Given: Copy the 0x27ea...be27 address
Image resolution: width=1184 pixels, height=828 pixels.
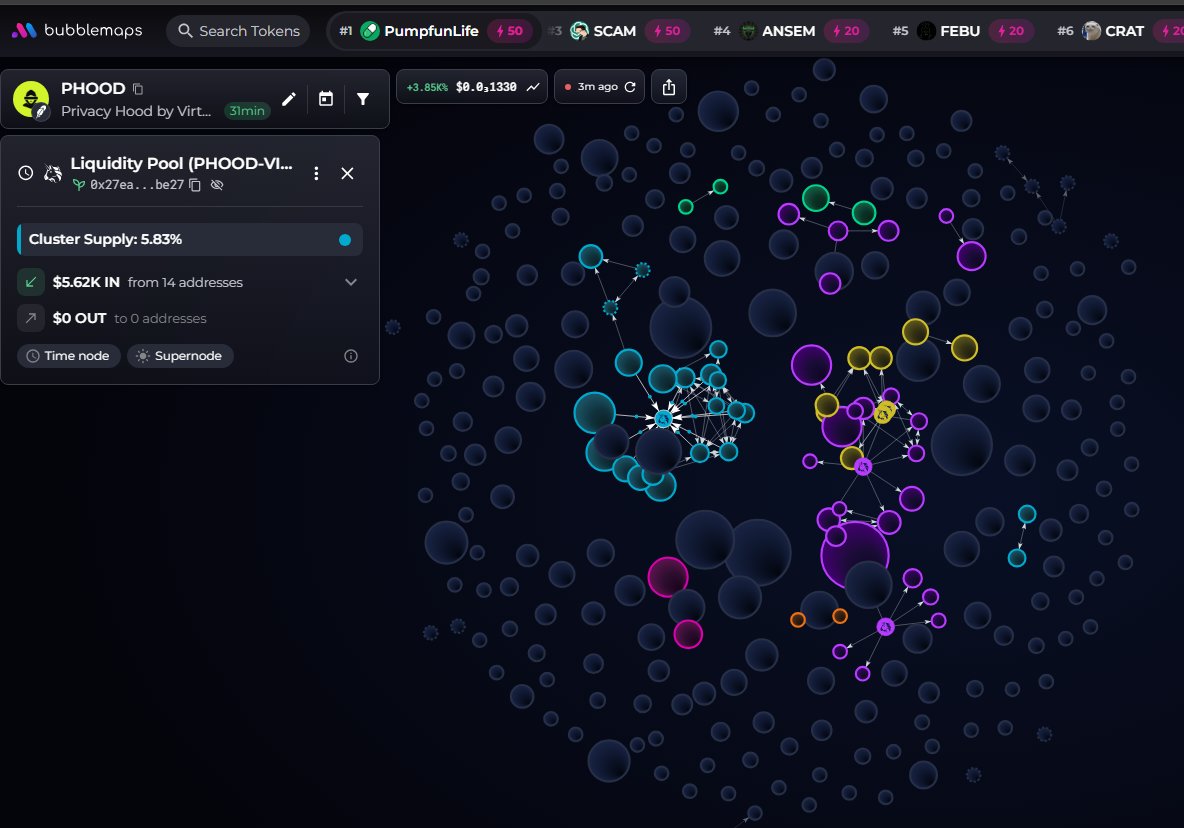Looking at the screenshot, I should pyautogui.click(x=195, y=185).
